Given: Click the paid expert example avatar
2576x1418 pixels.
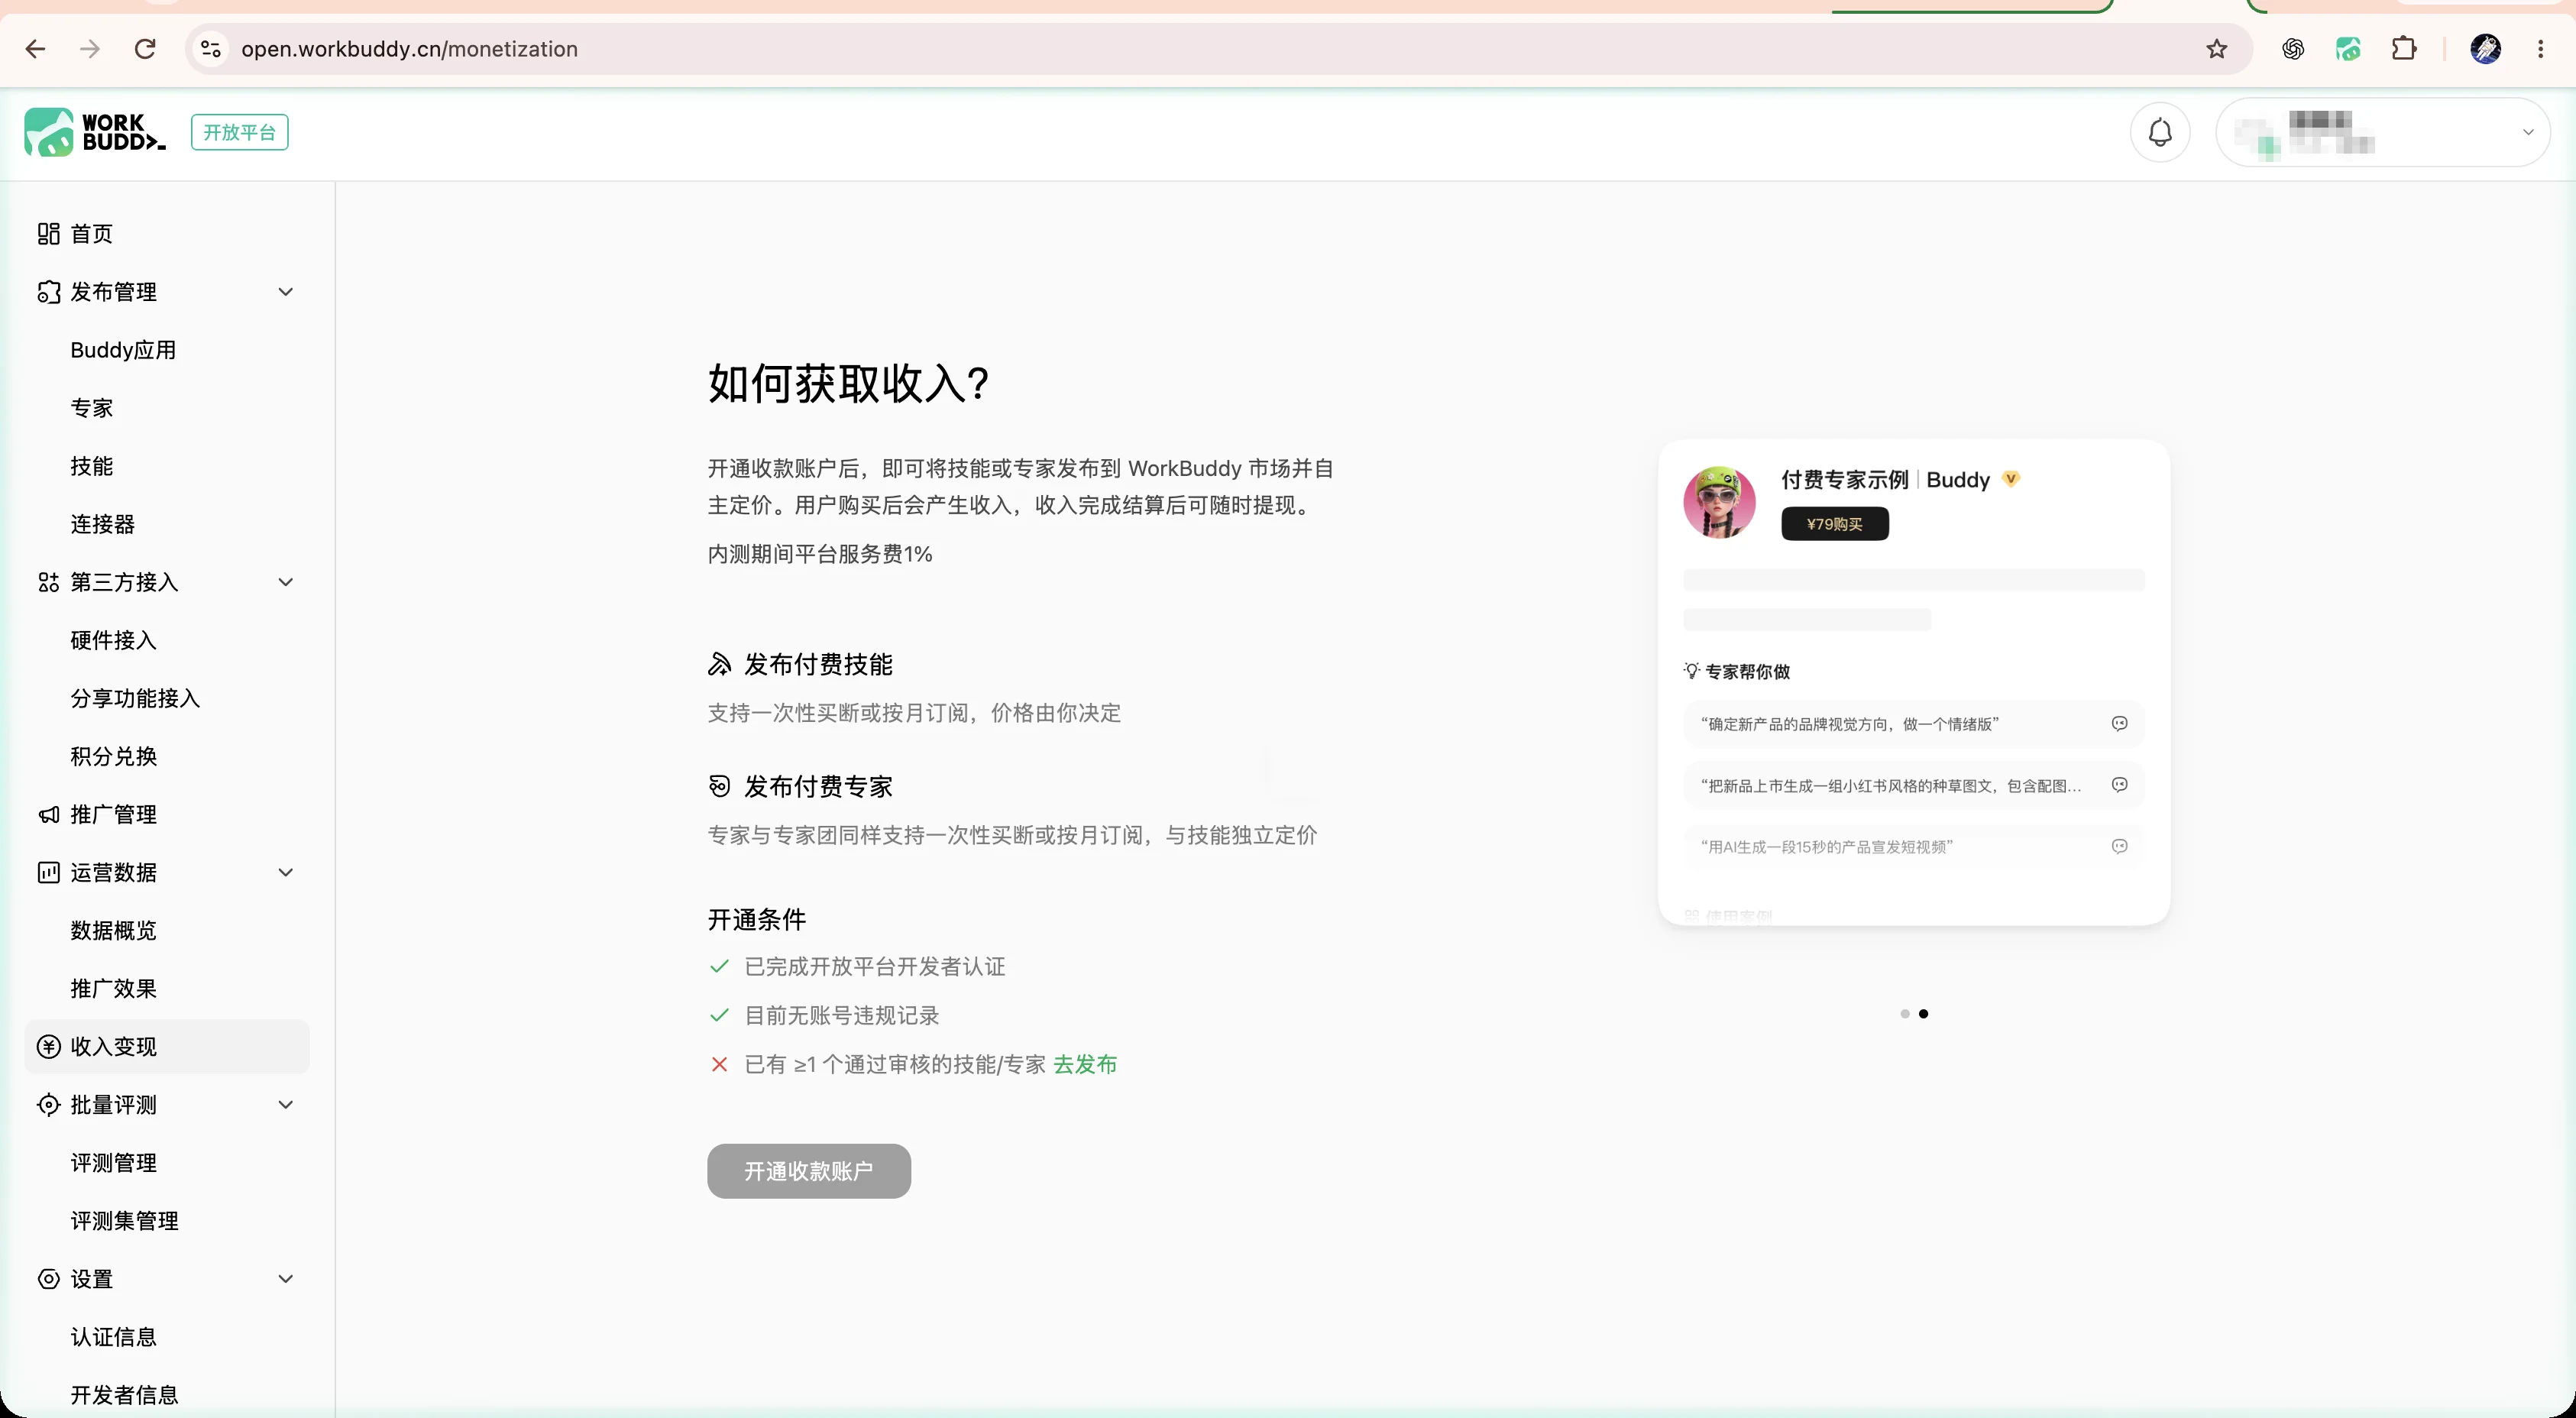Looking at the screenshot, I should pyautogui.click(x=1720, y=502).
